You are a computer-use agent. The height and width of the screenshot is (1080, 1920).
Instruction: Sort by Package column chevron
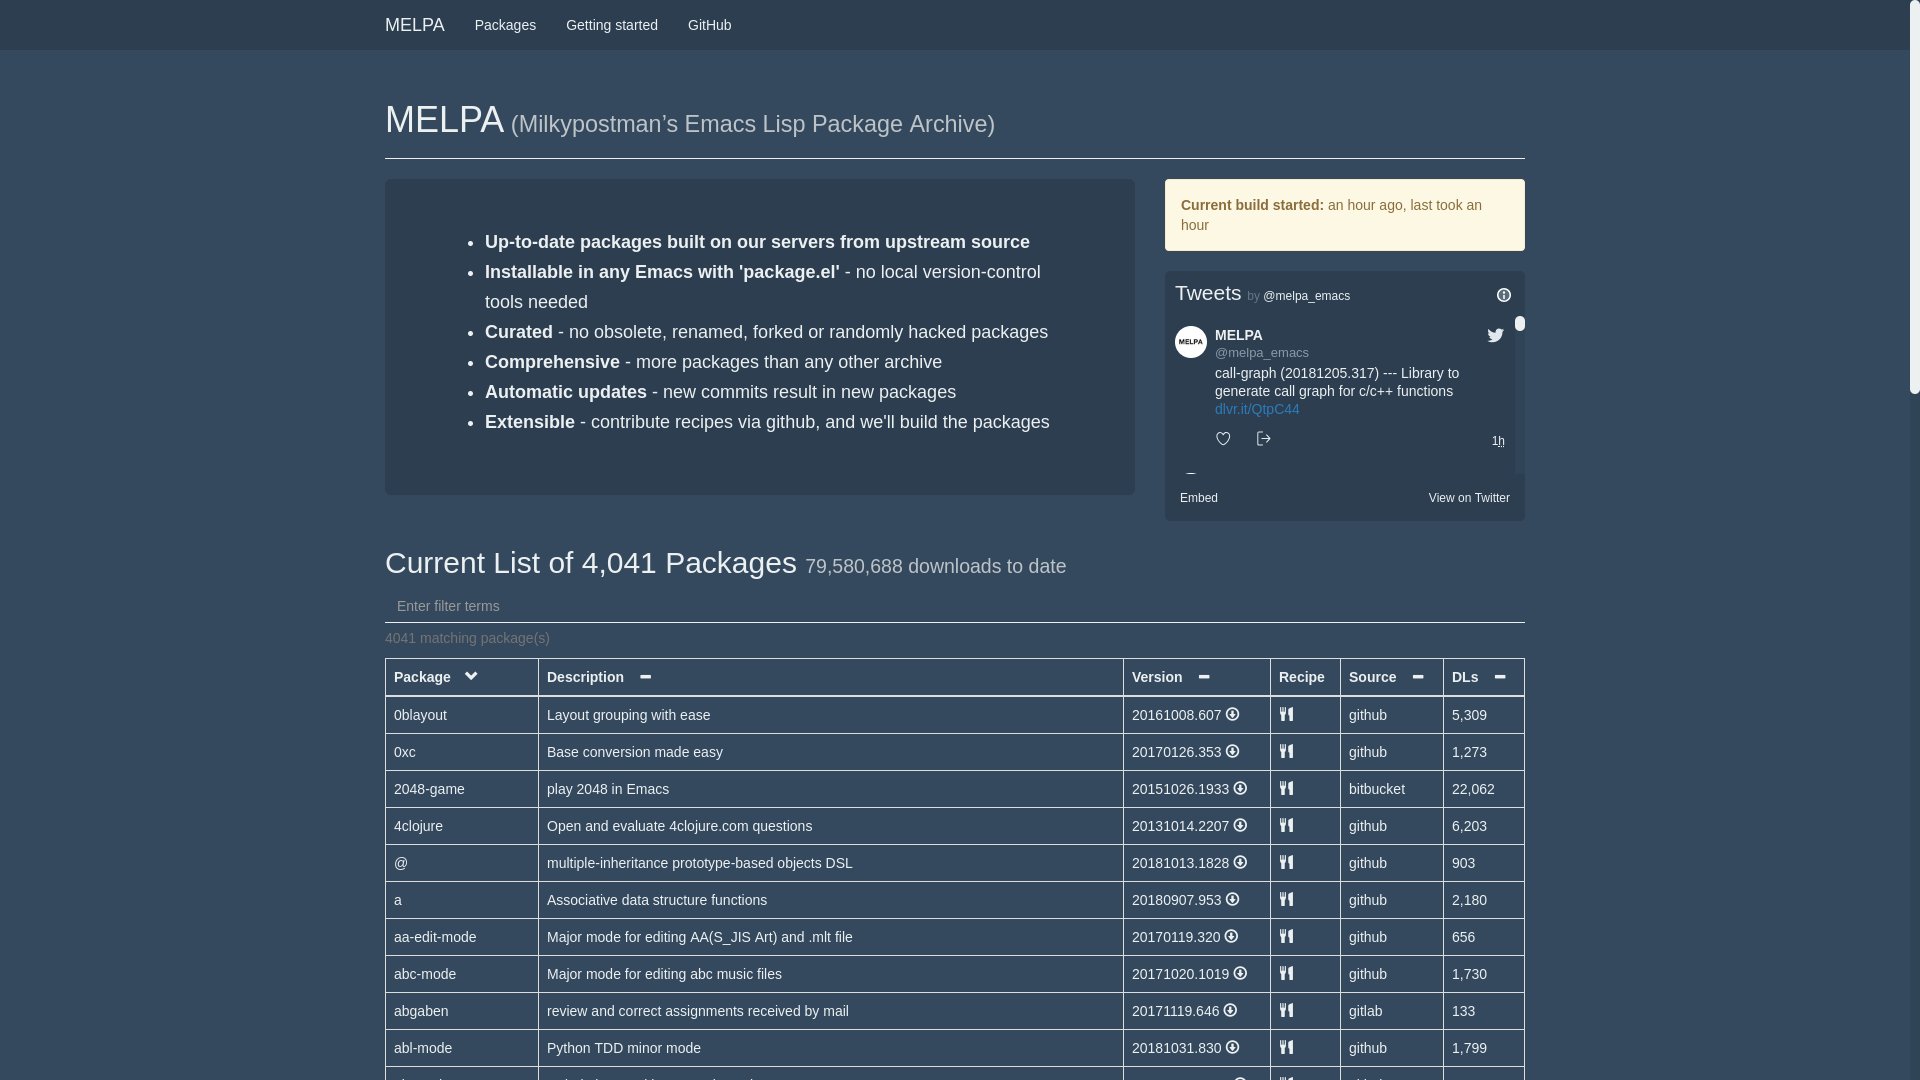pyautogui.click(x=471, y=677)
